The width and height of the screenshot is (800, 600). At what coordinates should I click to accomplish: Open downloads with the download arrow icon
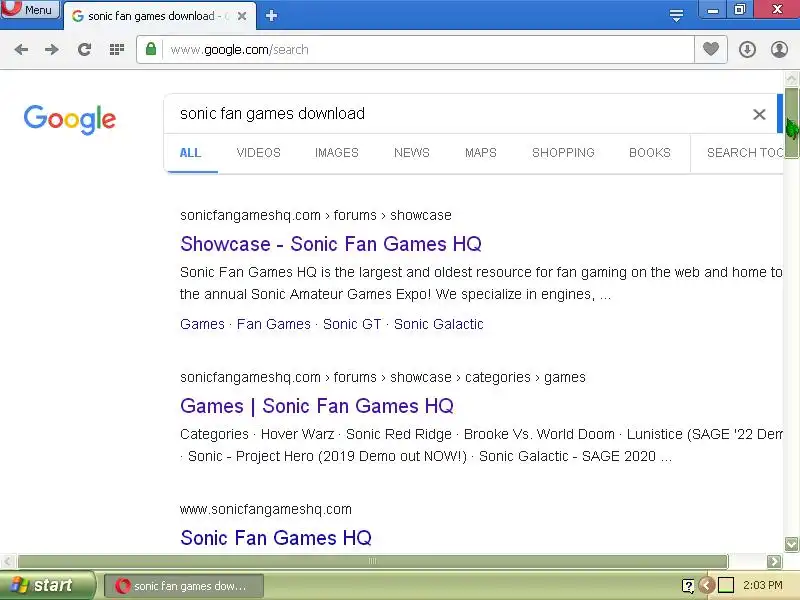(747, 49)
